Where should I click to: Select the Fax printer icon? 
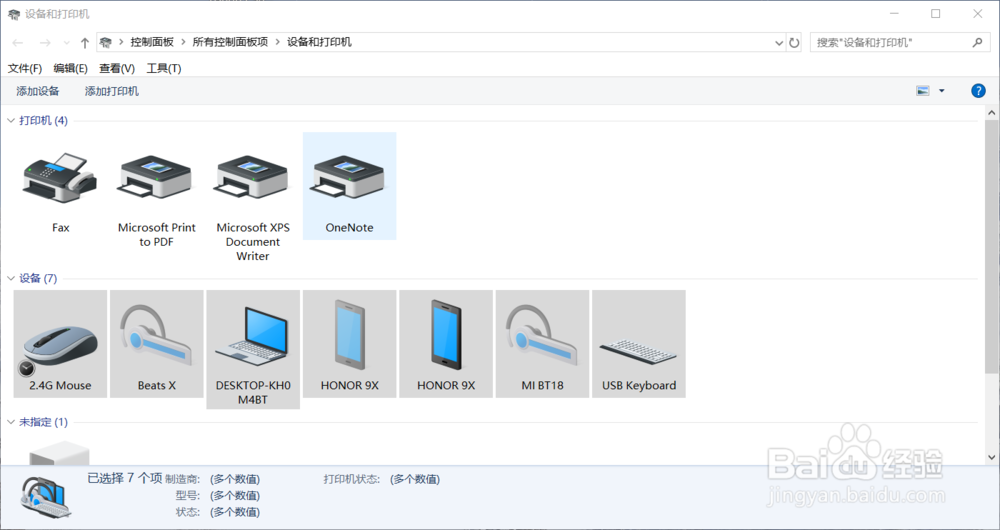click(61, 179)
